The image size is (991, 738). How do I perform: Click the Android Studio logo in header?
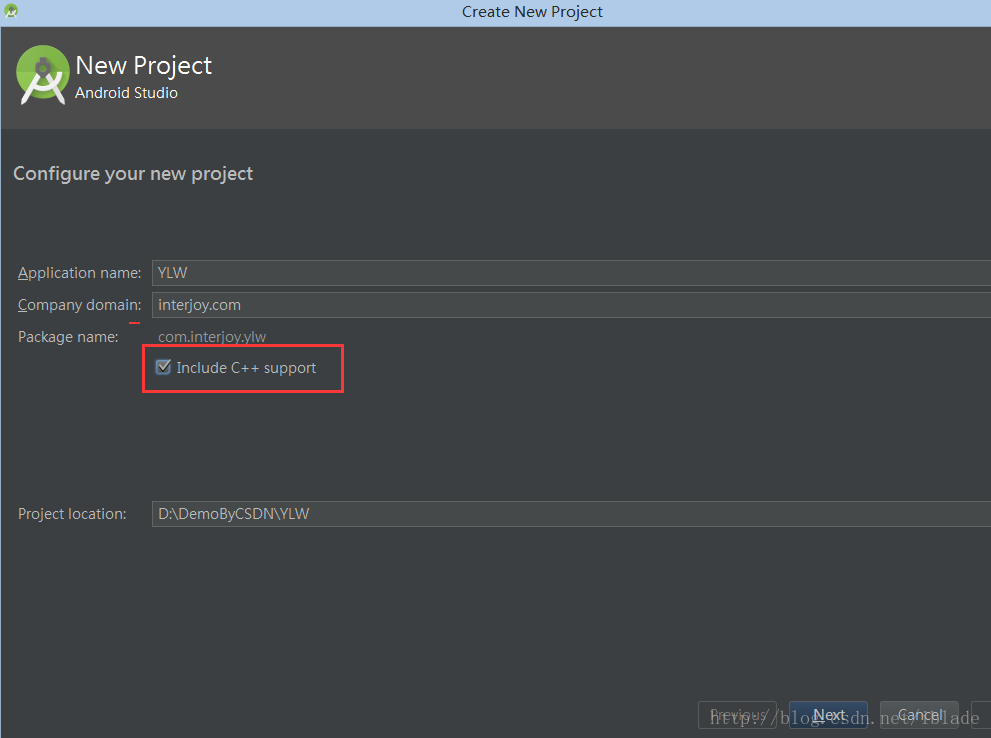point(43,75)
